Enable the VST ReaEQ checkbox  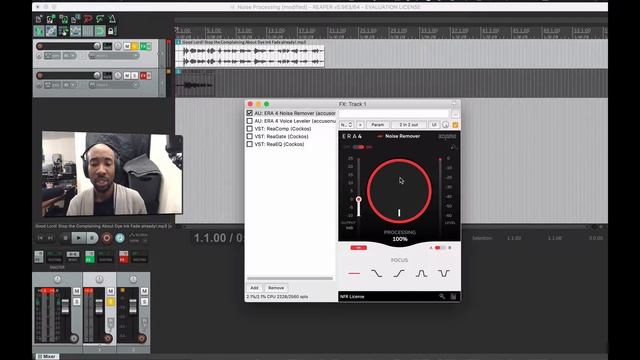click(249, 144)
